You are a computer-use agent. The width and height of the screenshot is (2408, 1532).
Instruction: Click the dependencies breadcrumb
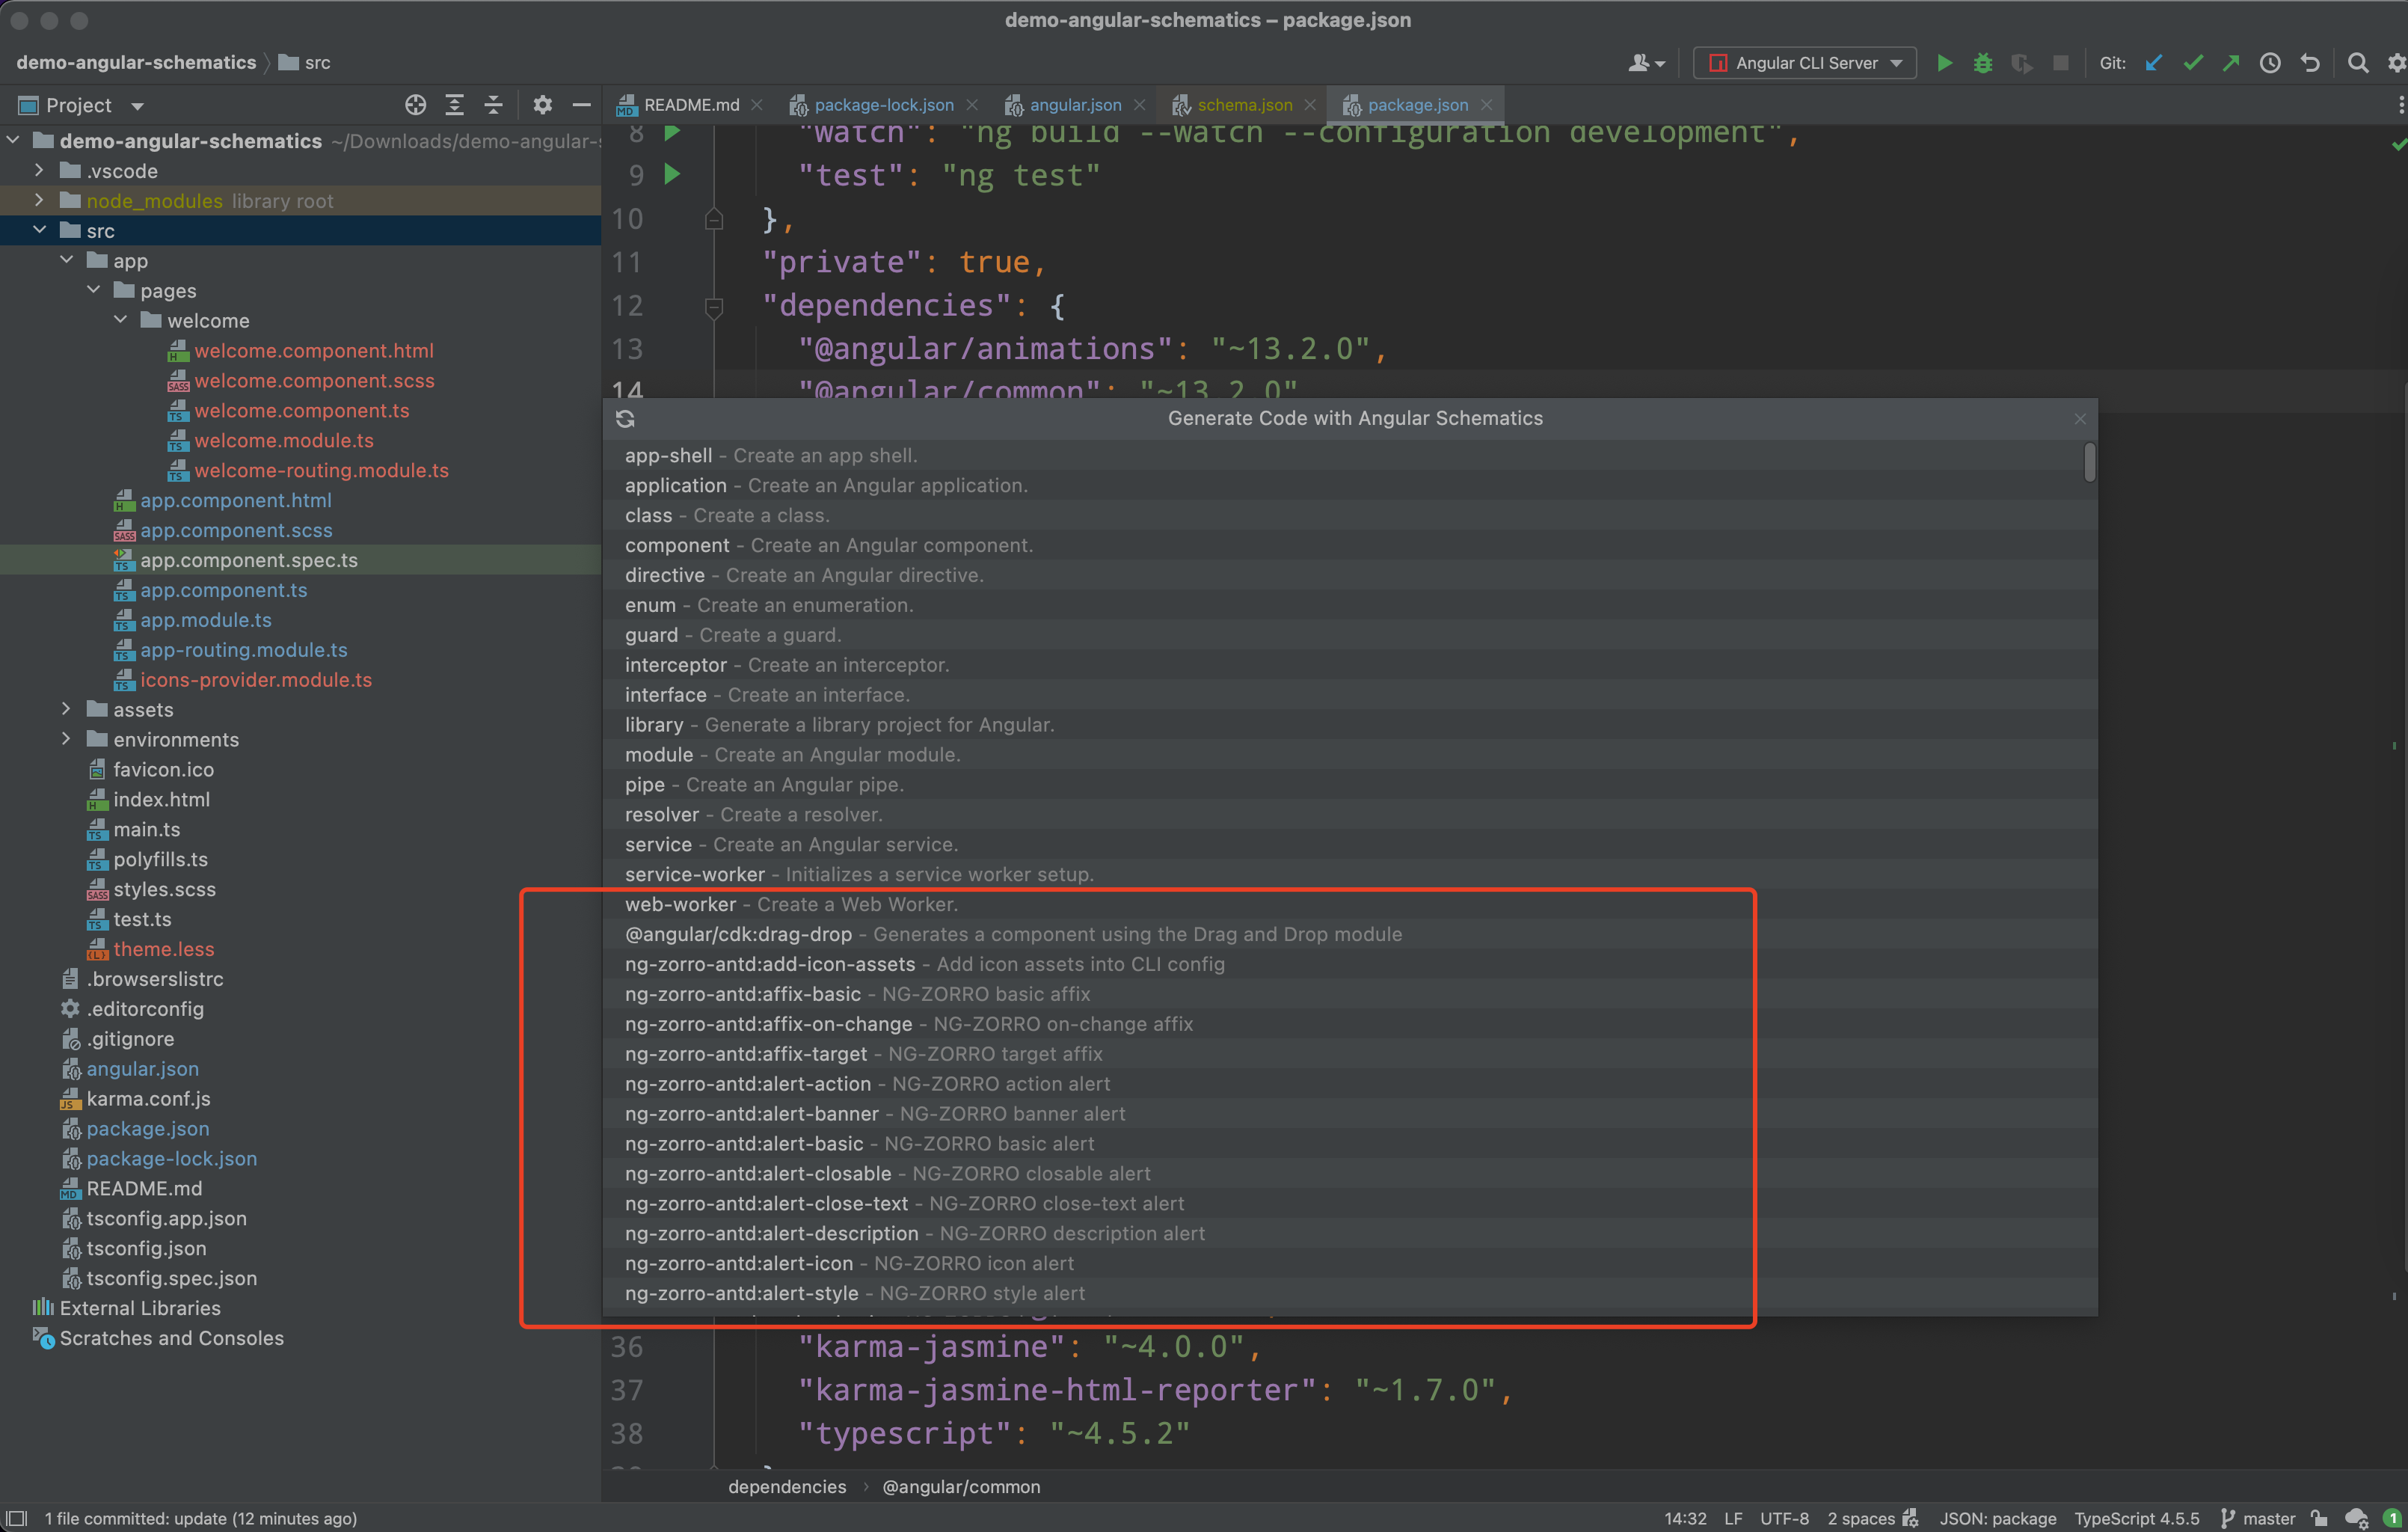(787, 1487)
